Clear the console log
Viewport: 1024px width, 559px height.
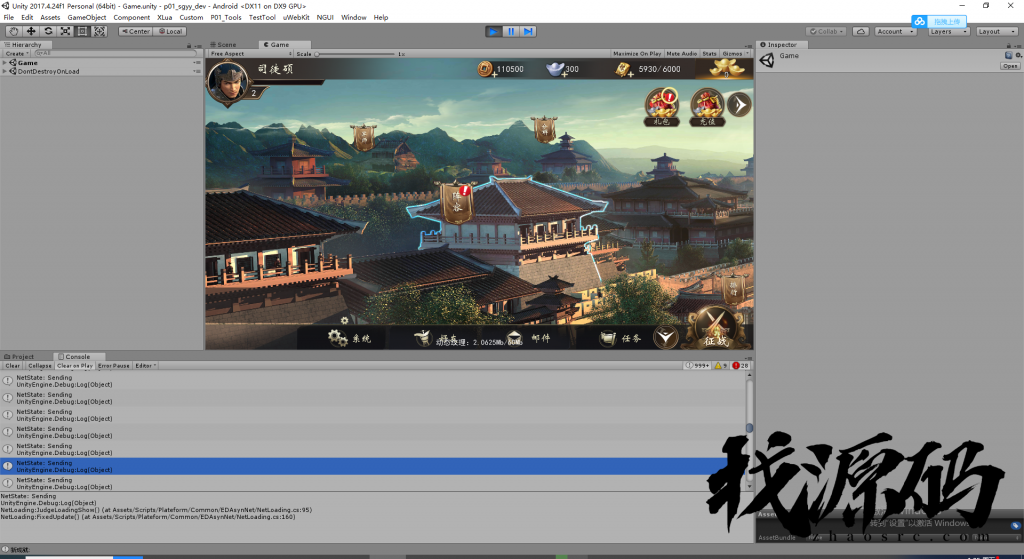pos(12,366)
